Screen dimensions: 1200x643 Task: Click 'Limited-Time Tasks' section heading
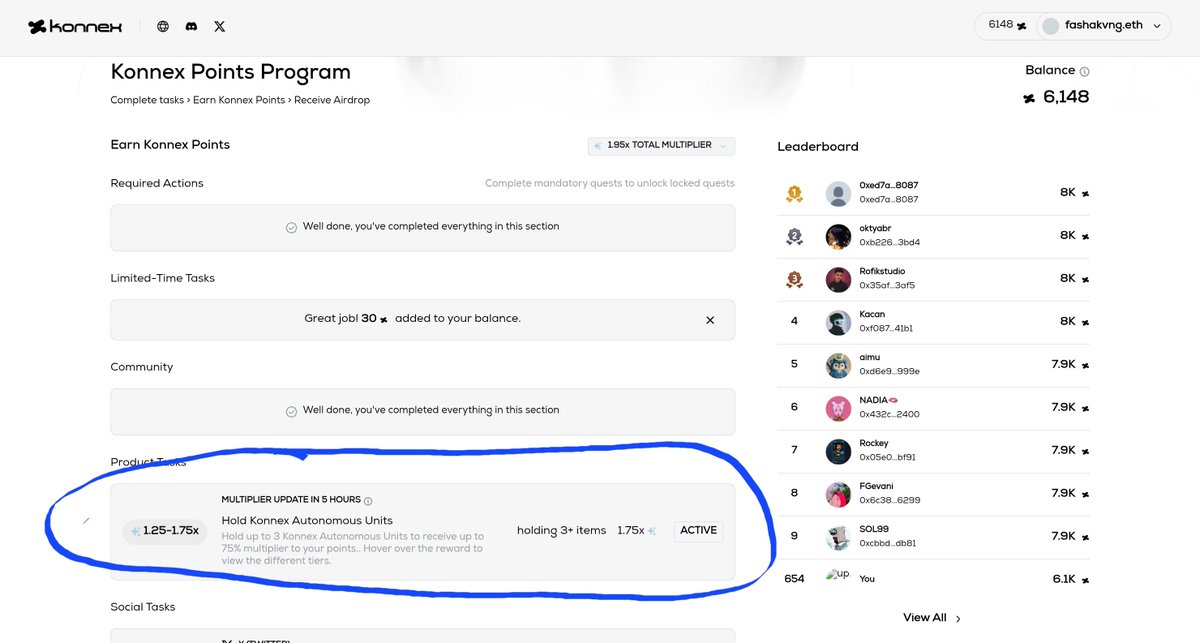(162, 278)
